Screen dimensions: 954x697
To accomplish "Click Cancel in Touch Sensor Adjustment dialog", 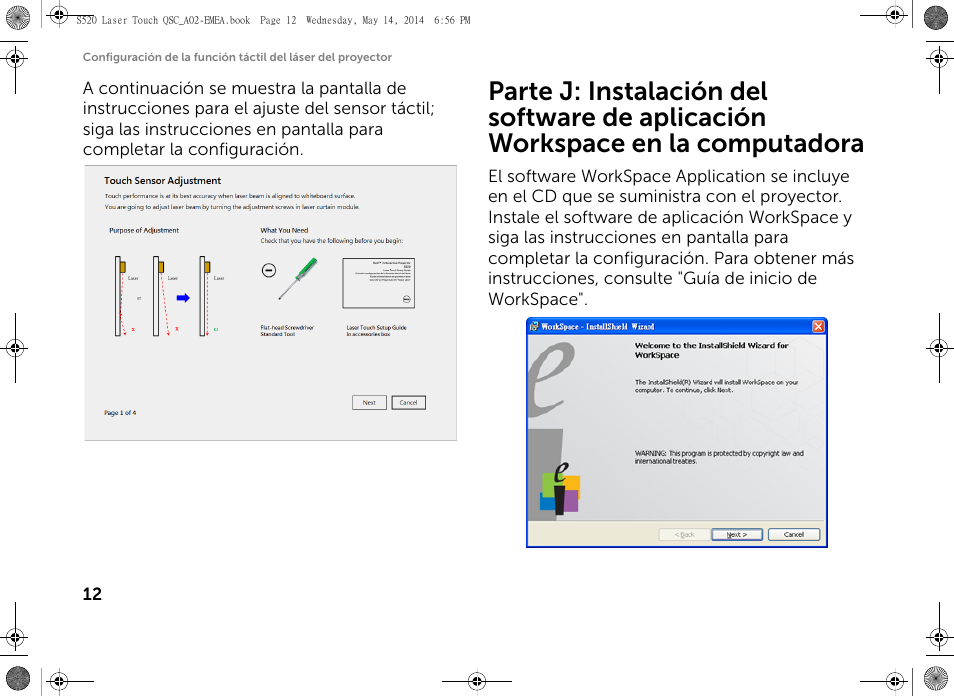I will point(408,403).
